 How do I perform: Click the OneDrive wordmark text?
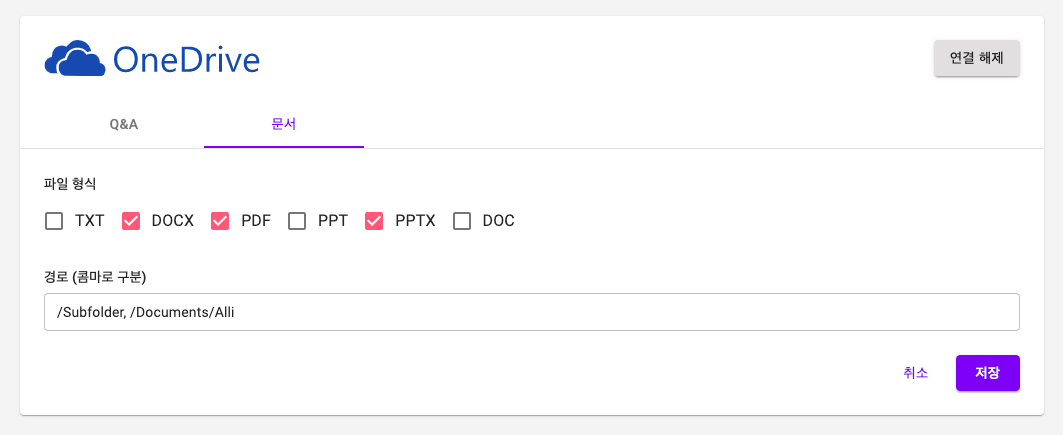pyautogui.click(x=186, y=60)
